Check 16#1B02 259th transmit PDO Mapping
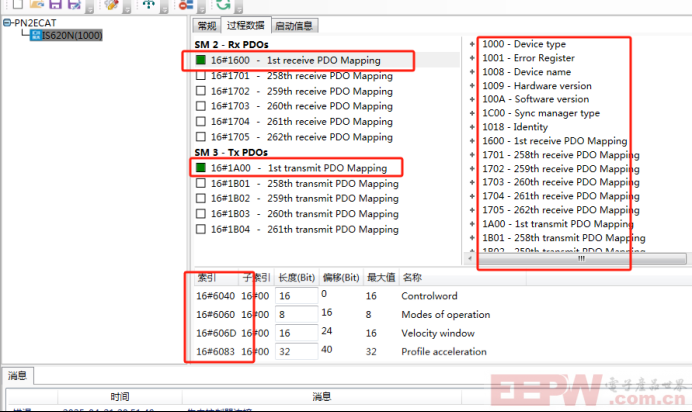The height and width of the screenshot is (412, 692). click(x=201, y=198)
